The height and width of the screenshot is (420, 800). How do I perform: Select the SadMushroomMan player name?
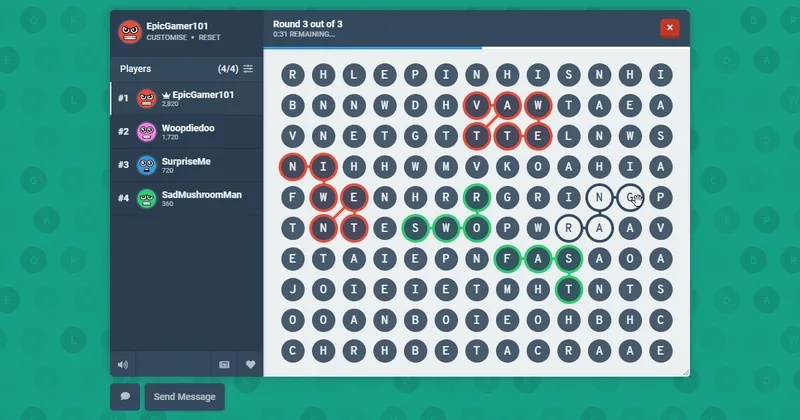202,194
